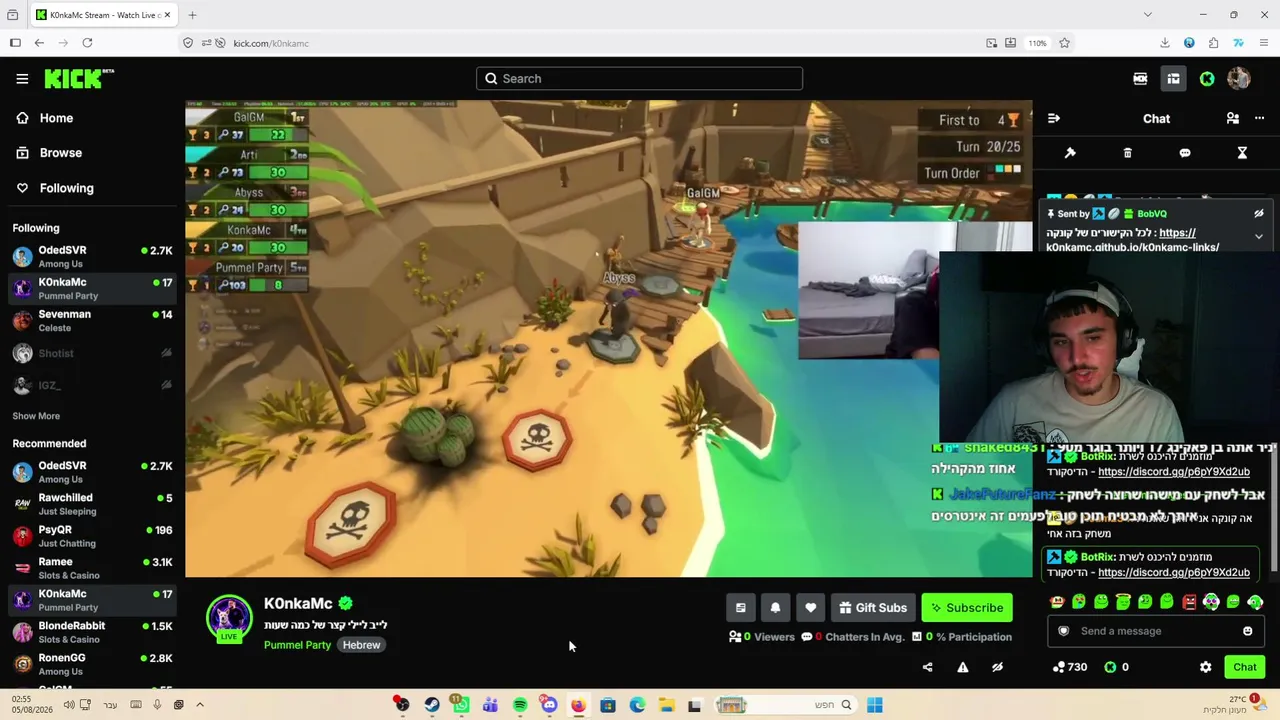Open the emoji picker in message box
1280x720 pixels.
click(1247, 631)
